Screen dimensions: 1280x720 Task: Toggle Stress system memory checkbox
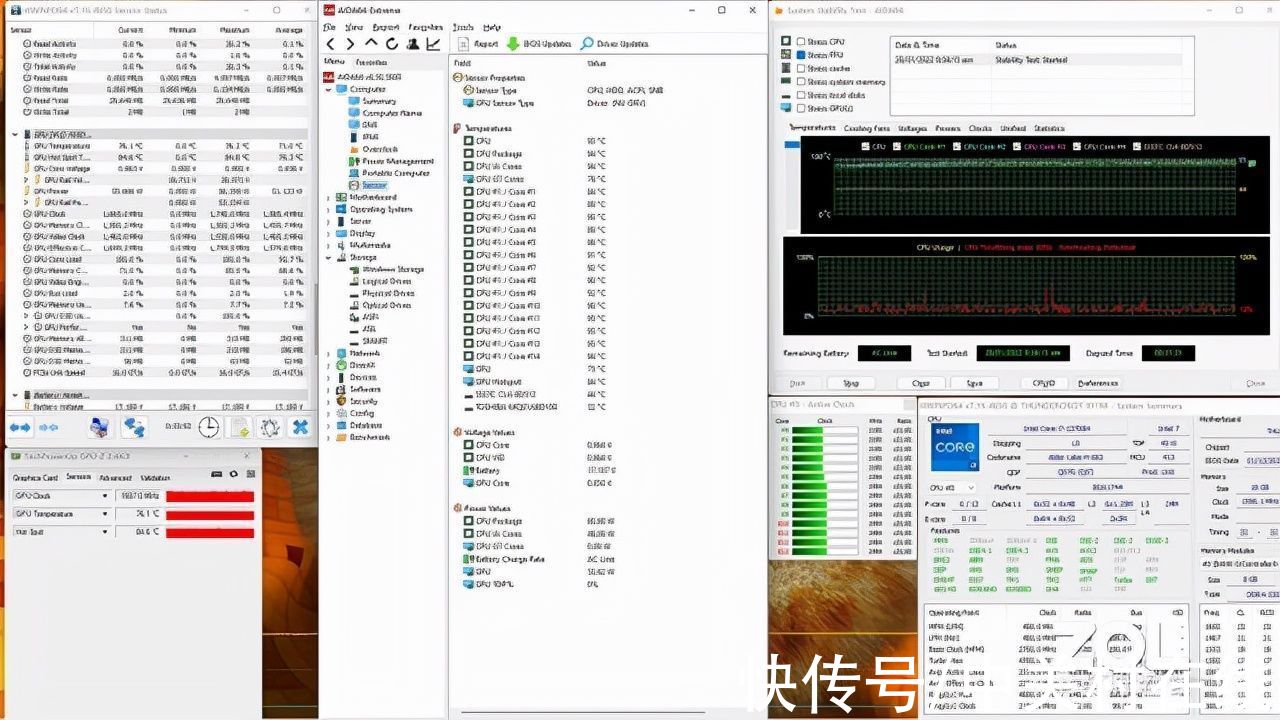(x=801, y=82)
